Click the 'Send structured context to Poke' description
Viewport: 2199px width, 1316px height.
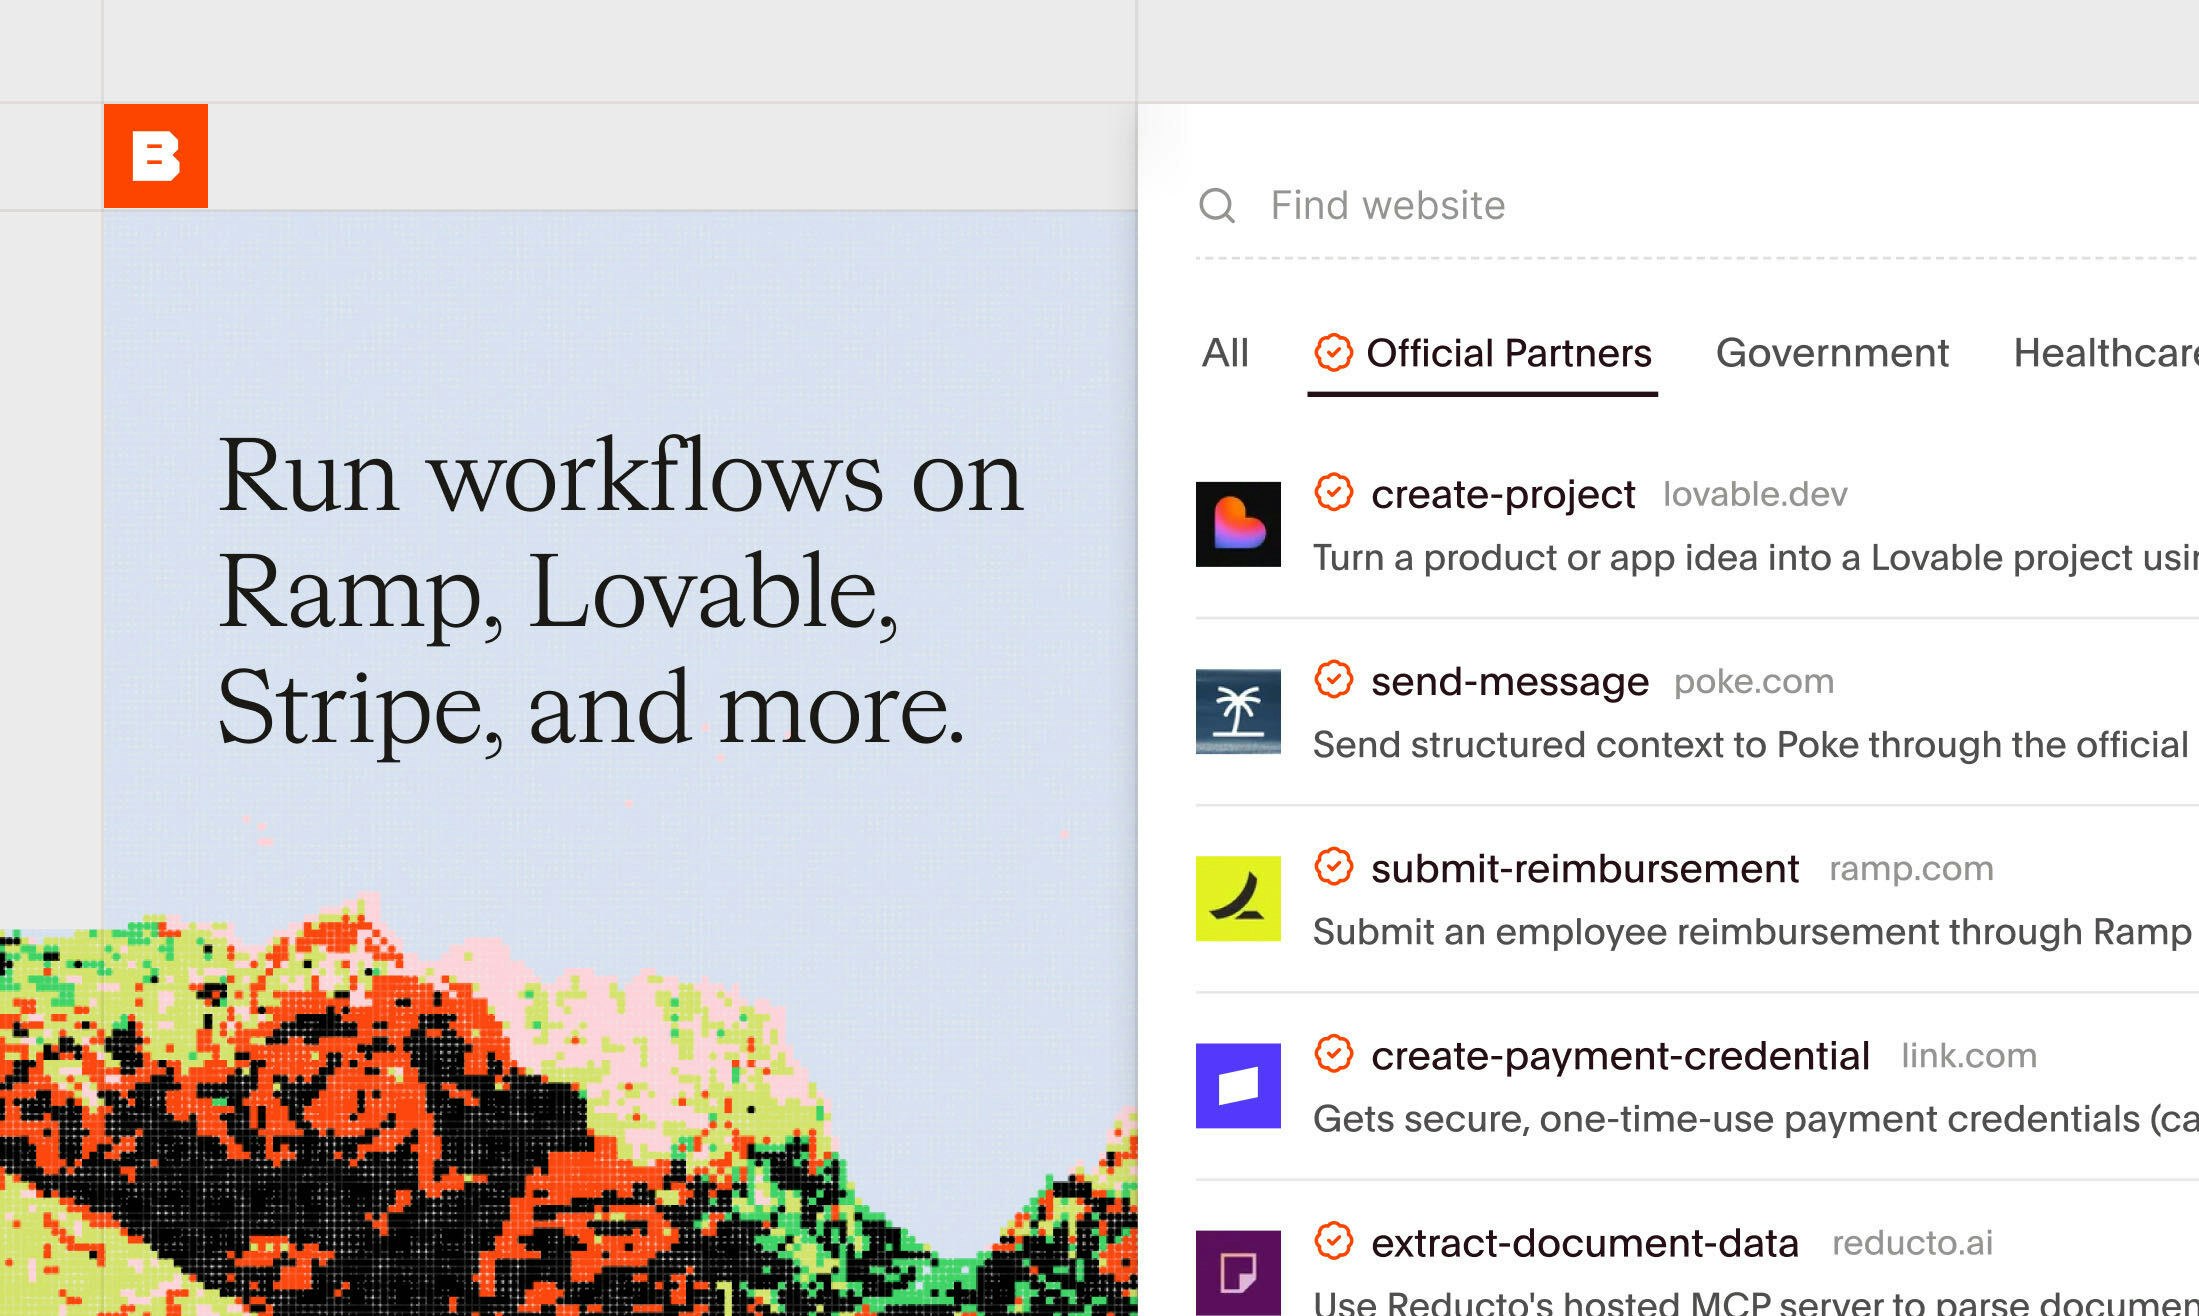pyautogui.click(x=1751, y=745)
